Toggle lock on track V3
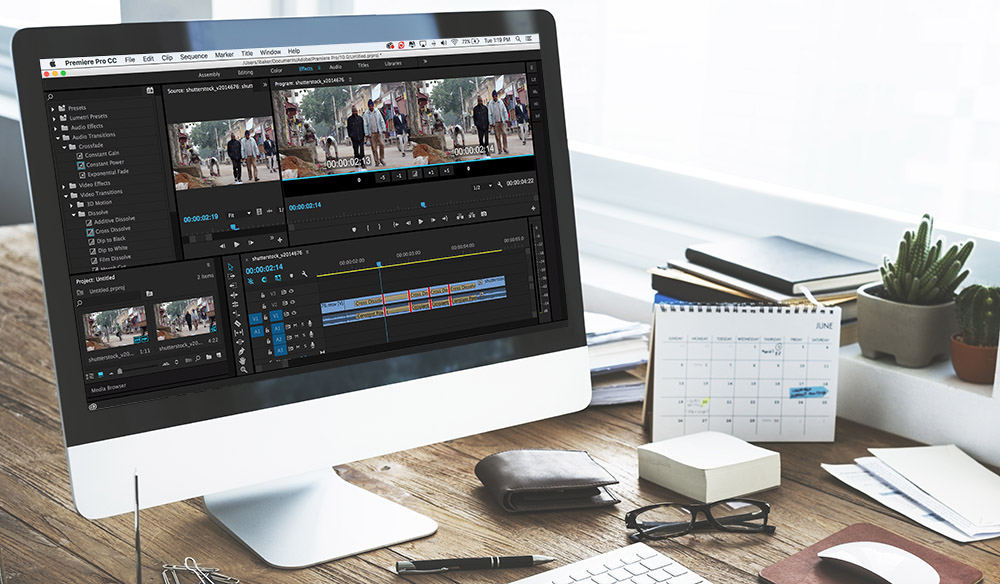 point(263,295)
